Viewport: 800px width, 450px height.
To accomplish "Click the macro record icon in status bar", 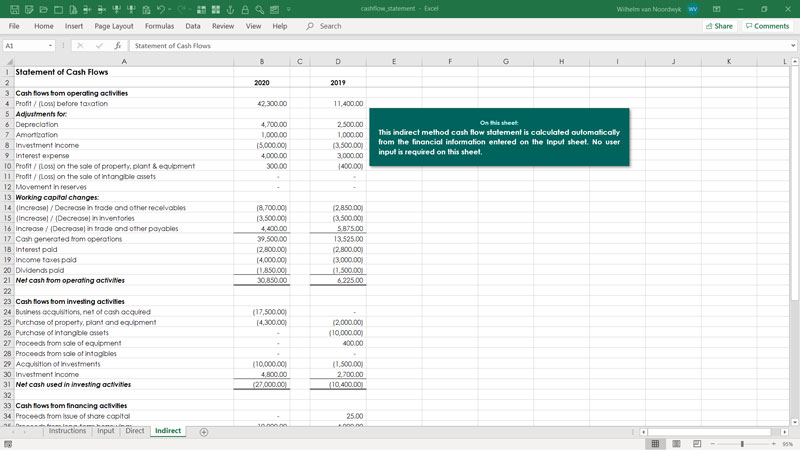I will [8, 444].
